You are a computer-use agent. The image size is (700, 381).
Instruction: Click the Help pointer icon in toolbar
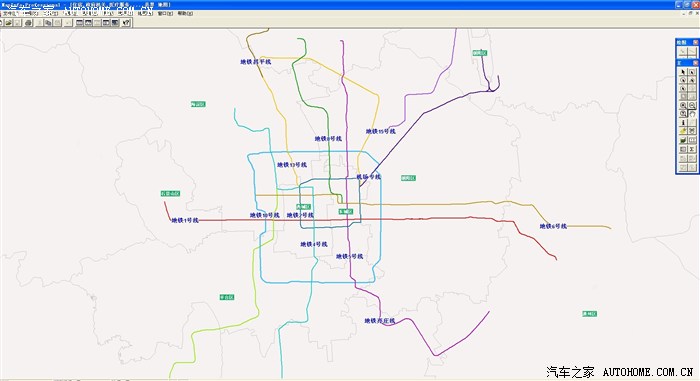click(x=126, y=22)
